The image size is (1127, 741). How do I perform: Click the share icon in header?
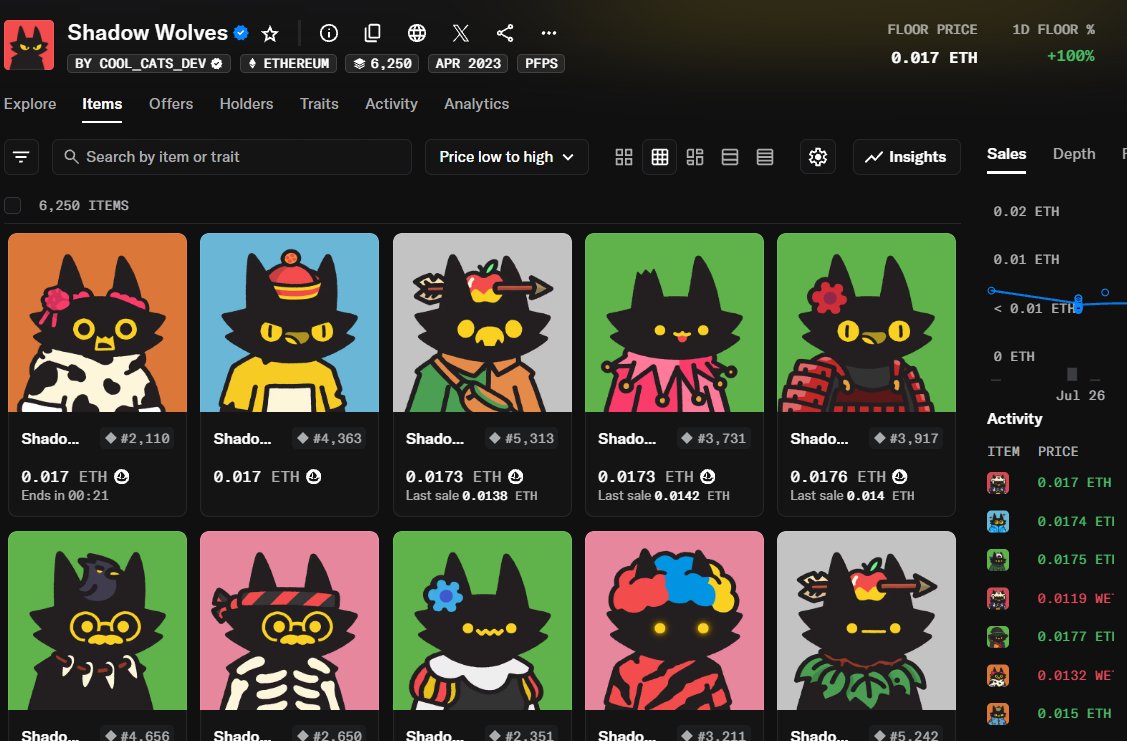(505, 33)
